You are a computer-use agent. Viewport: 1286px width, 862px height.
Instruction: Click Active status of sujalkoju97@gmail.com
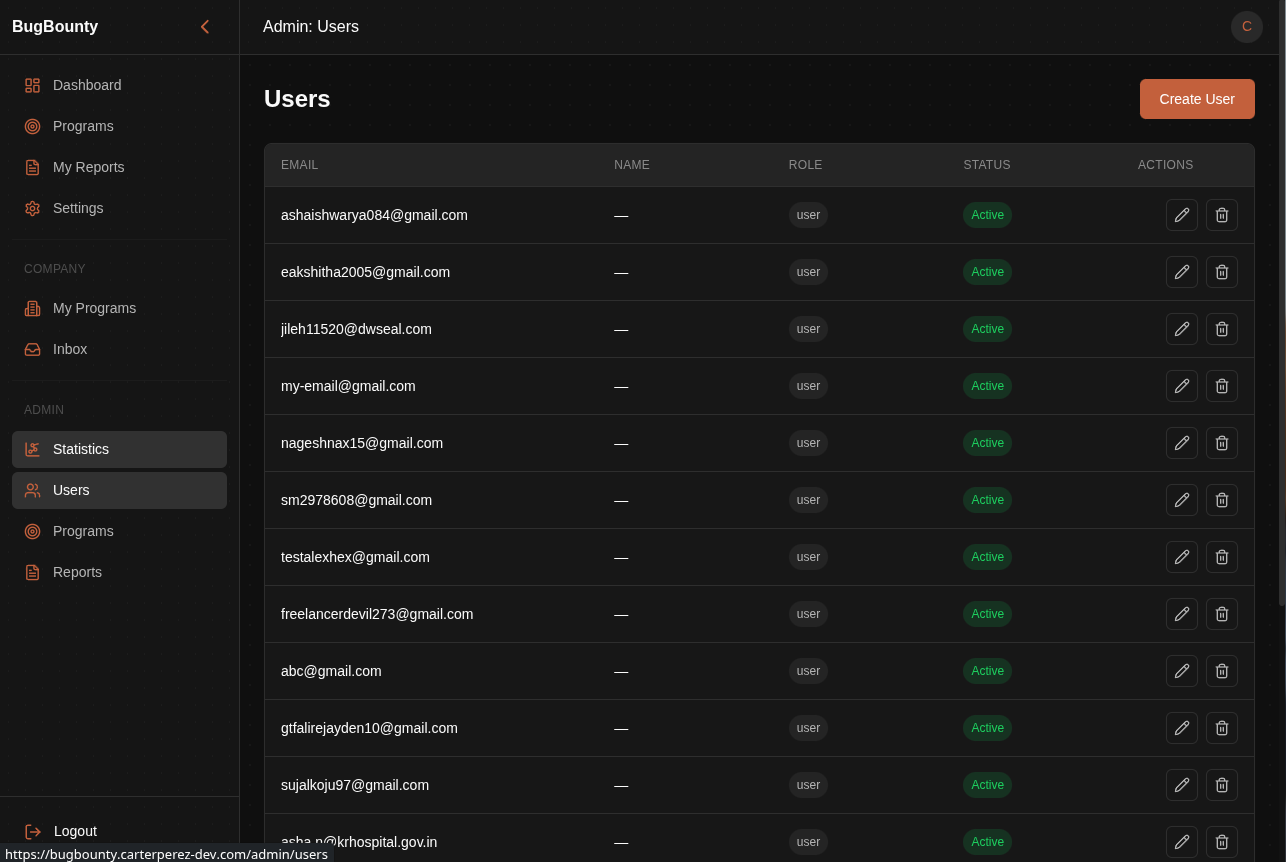(987, 785)
